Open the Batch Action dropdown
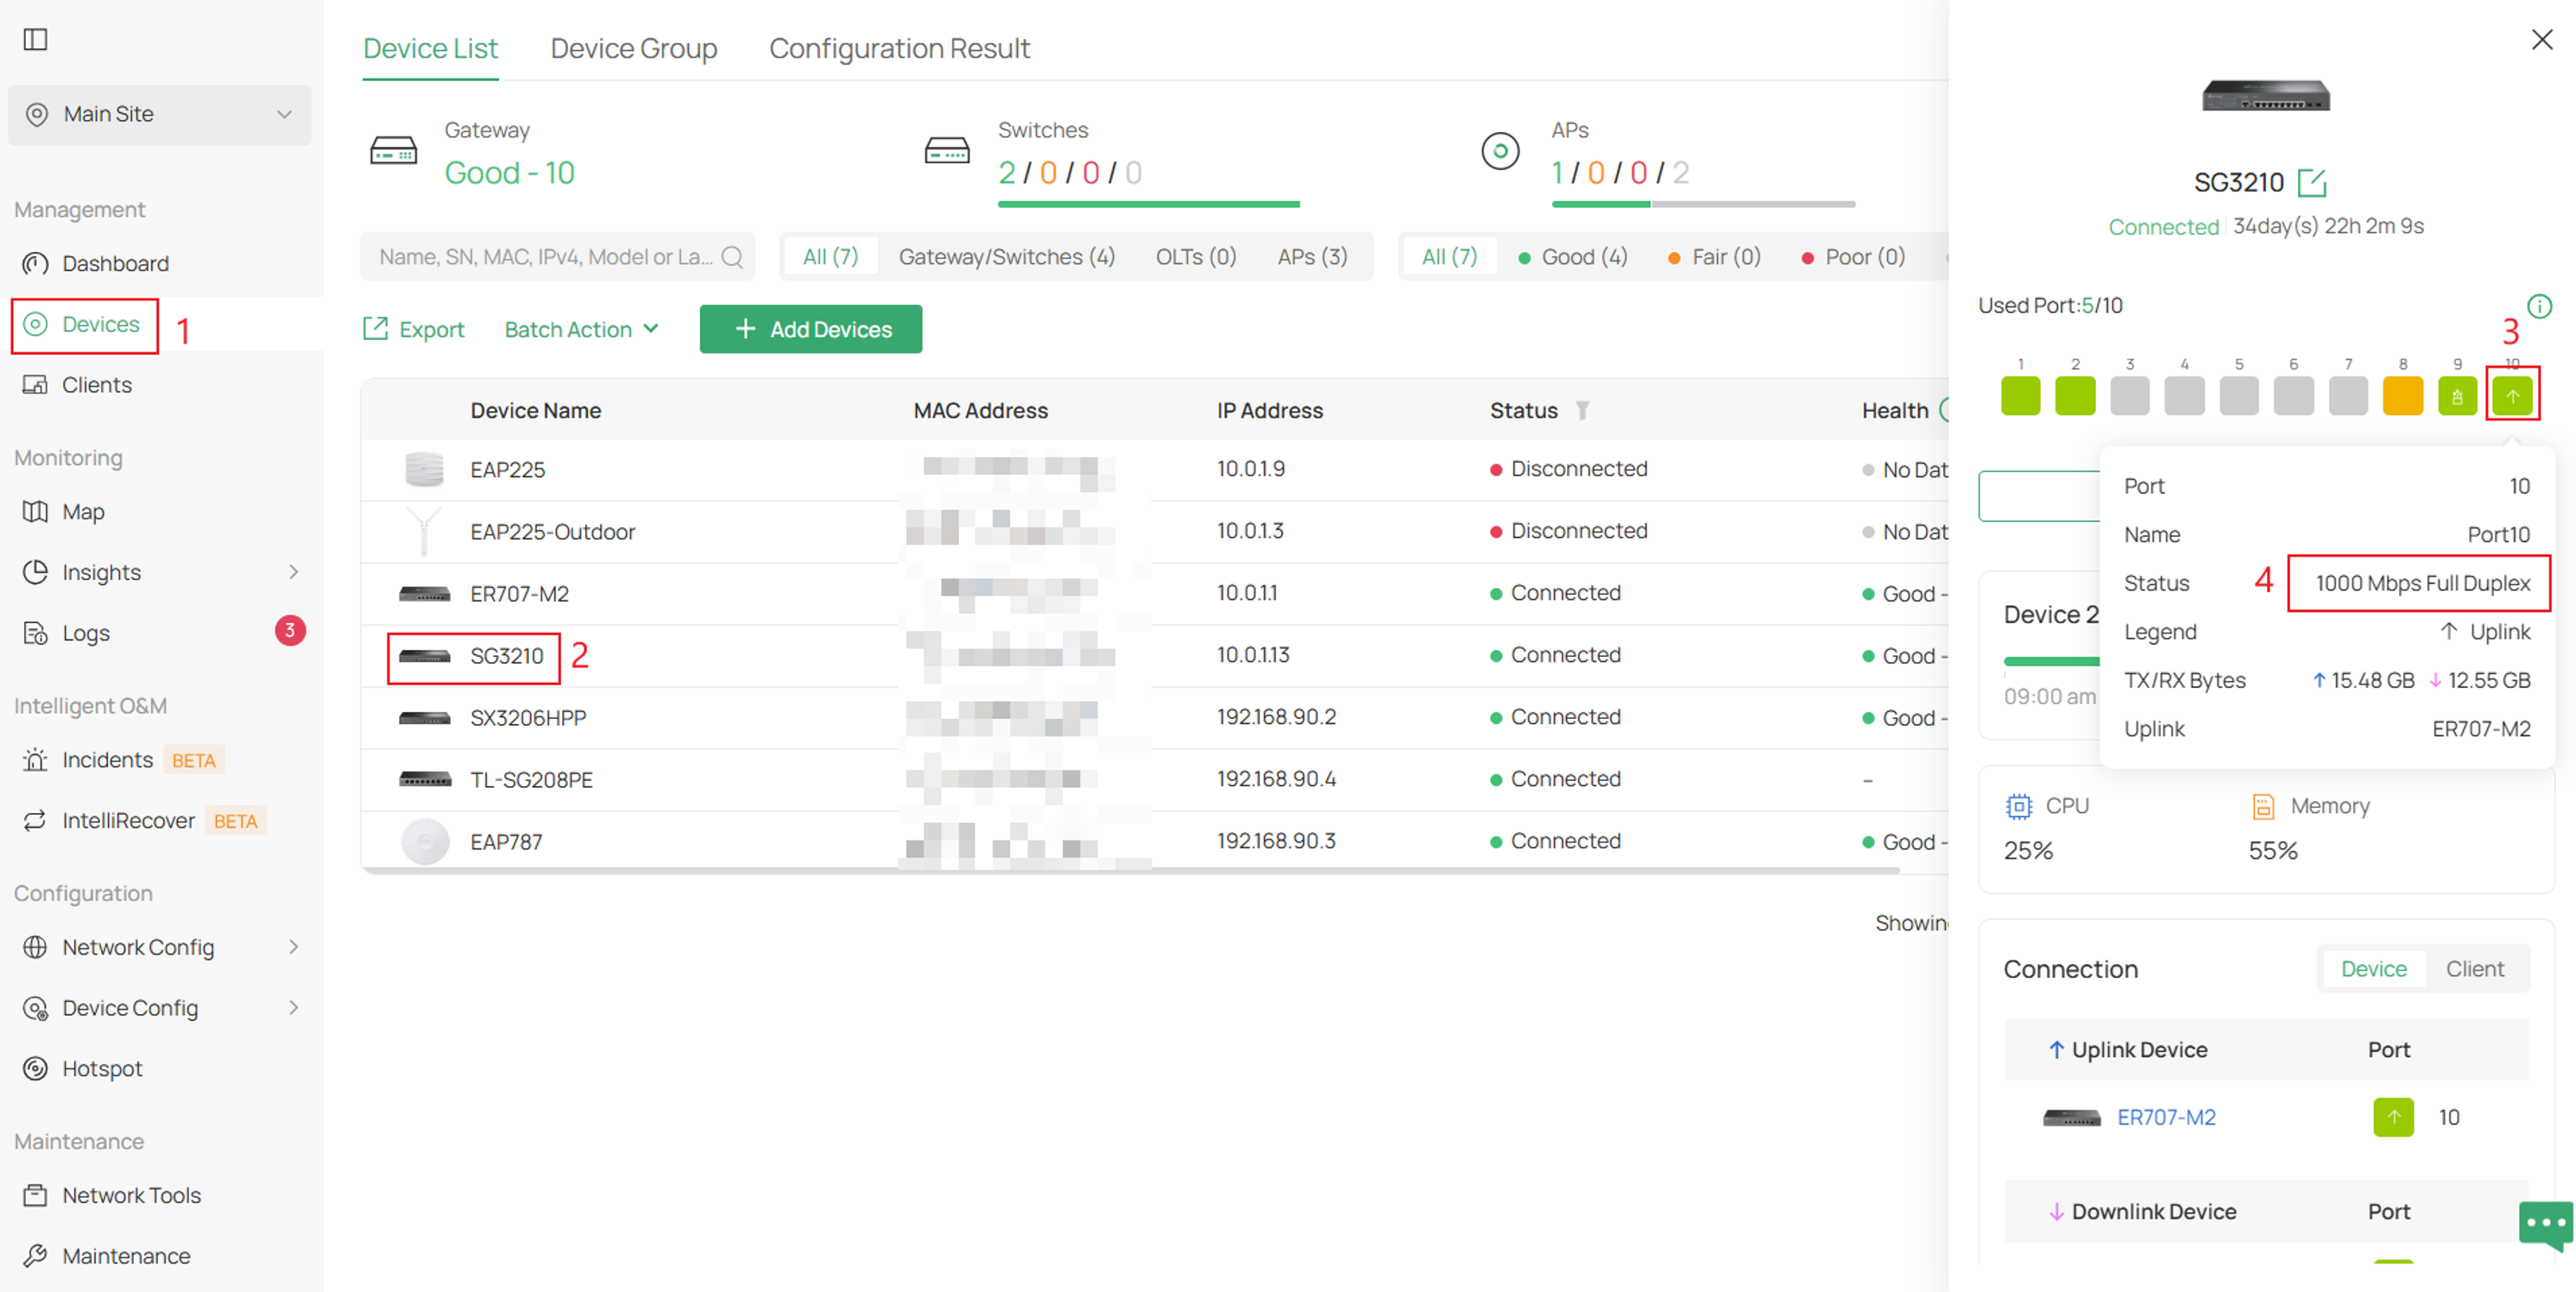The image size is (2576, 1292). click(x=581, y=329)
